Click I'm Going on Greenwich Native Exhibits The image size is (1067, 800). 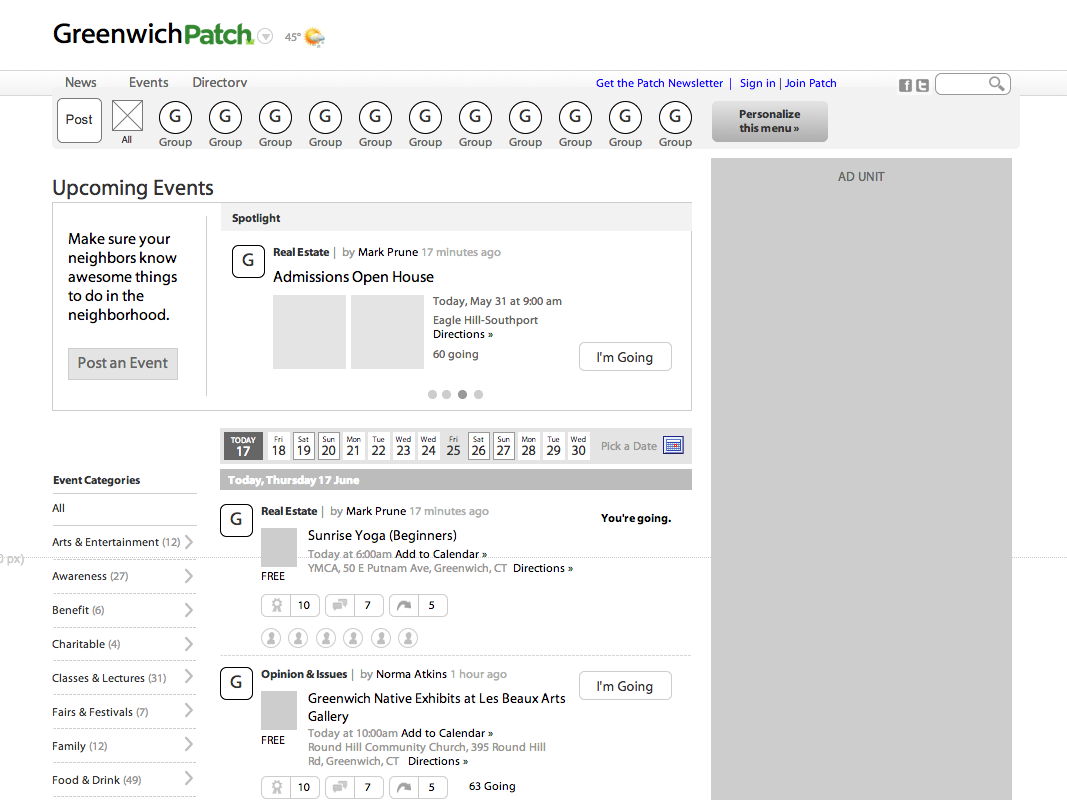coord(625,686)
